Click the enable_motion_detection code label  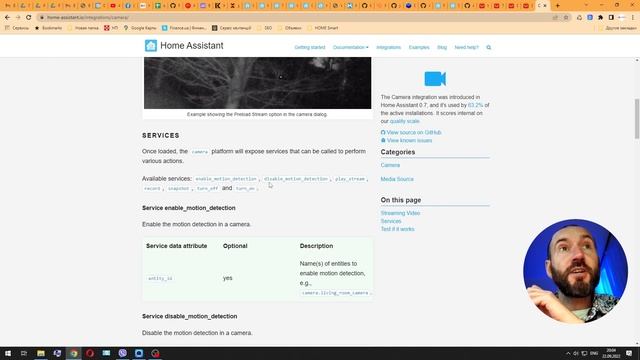click(x=226, y=179)
